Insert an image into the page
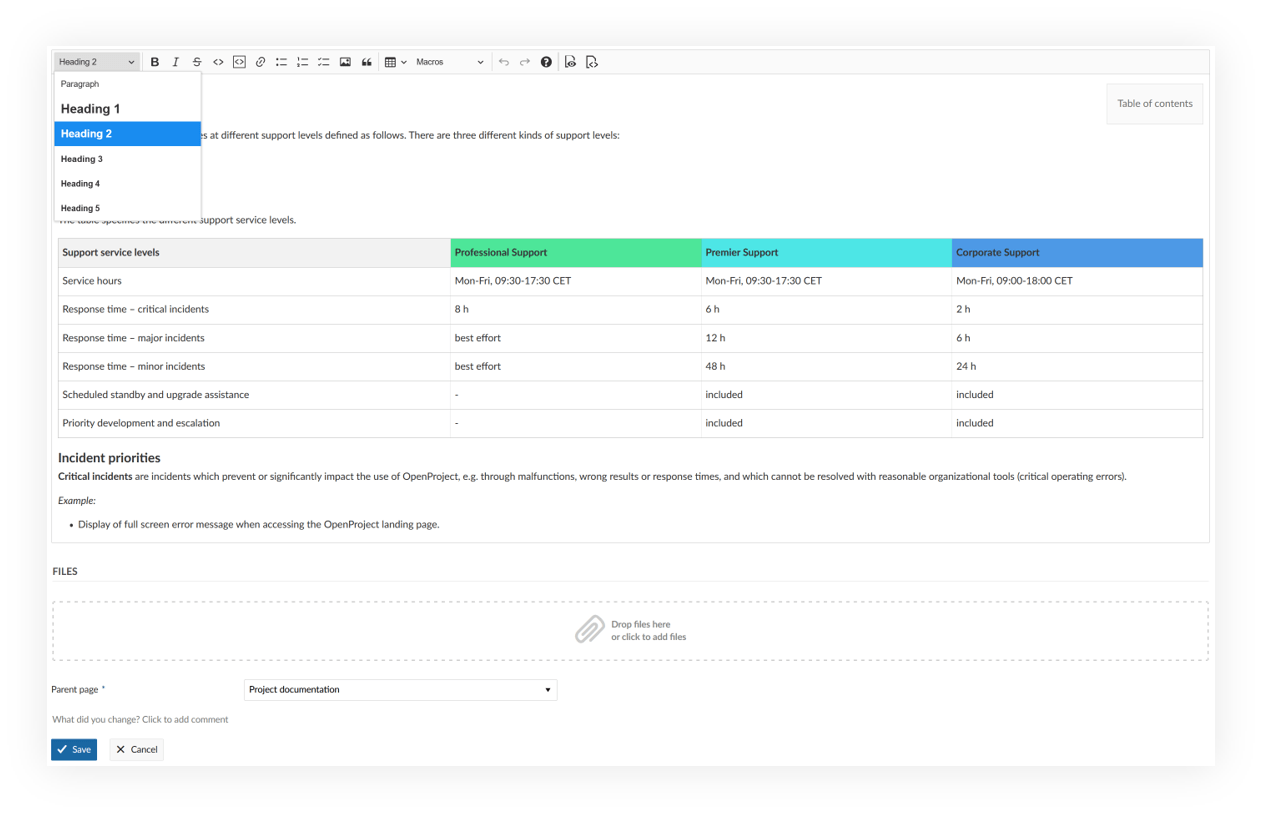 (345, 61)
